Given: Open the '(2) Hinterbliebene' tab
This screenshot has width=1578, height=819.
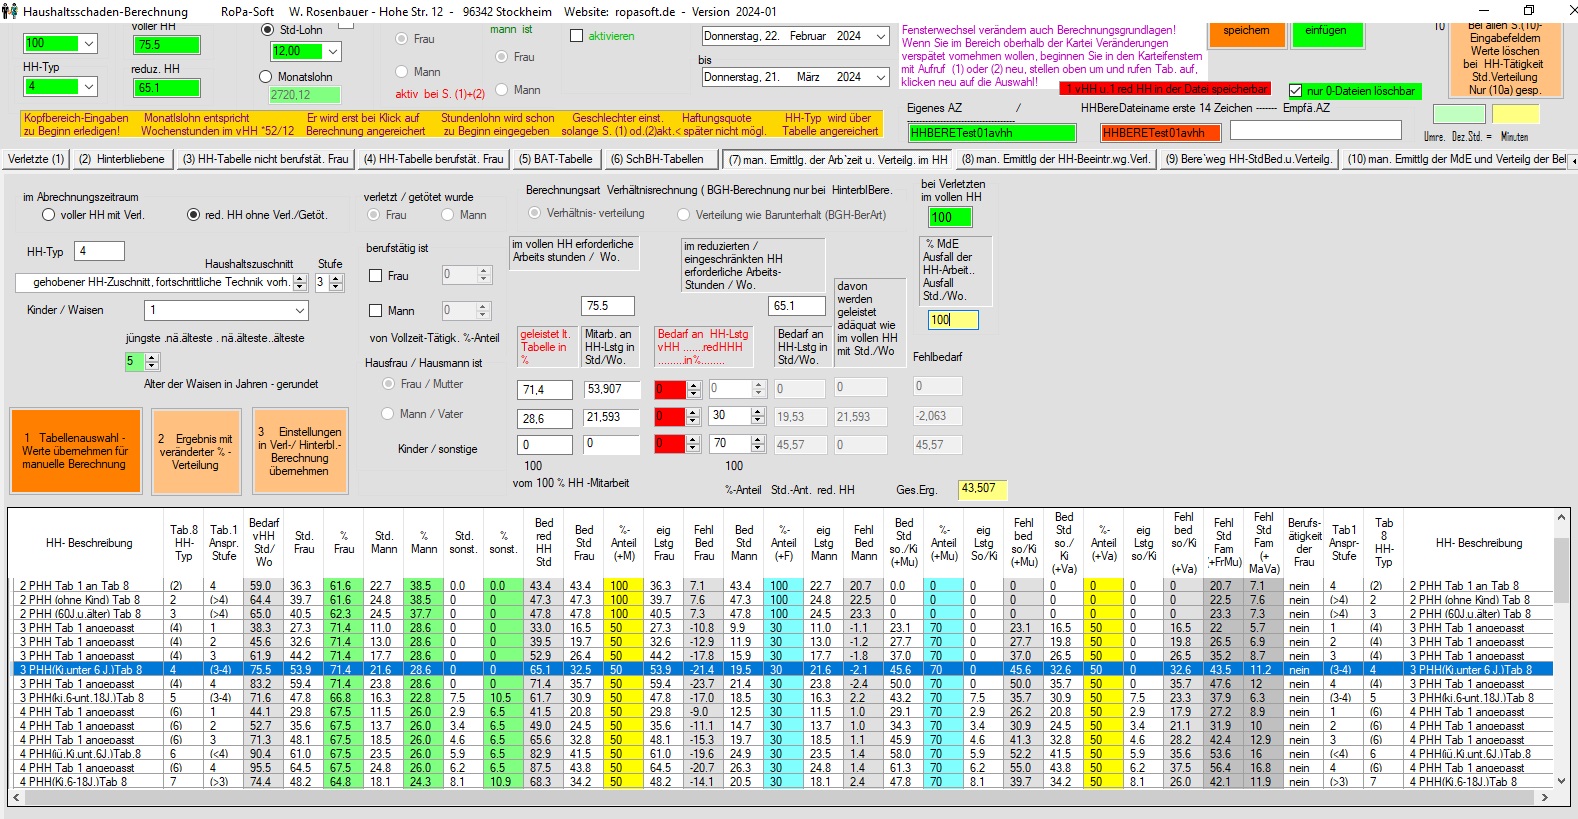Looking at the screenshot, I should [x=121, y=159].
